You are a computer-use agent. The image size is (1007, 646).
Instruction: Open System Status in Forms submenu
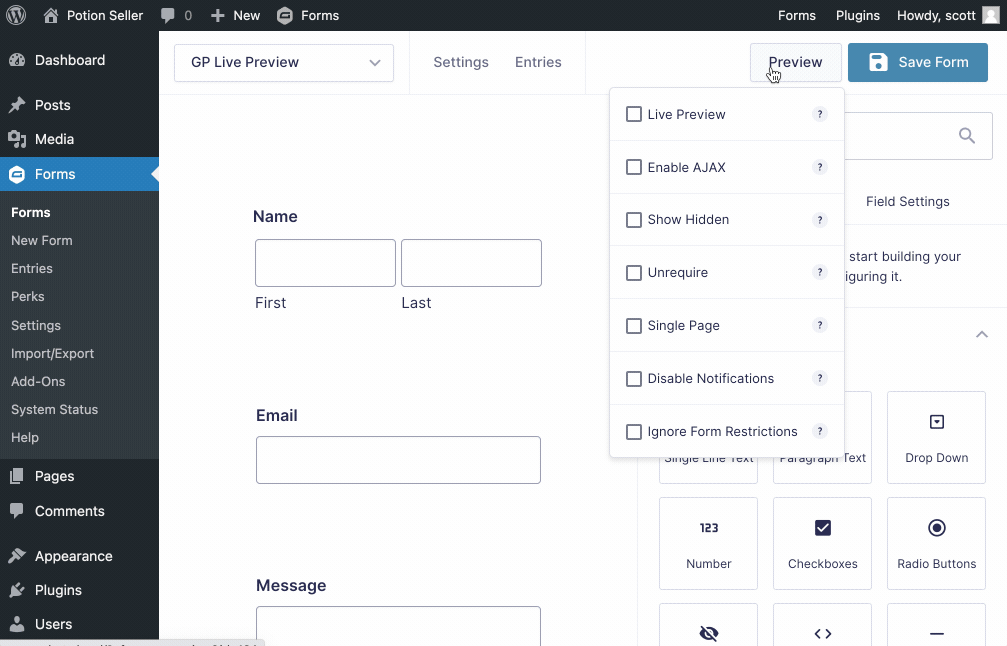(x=55, y=410)
